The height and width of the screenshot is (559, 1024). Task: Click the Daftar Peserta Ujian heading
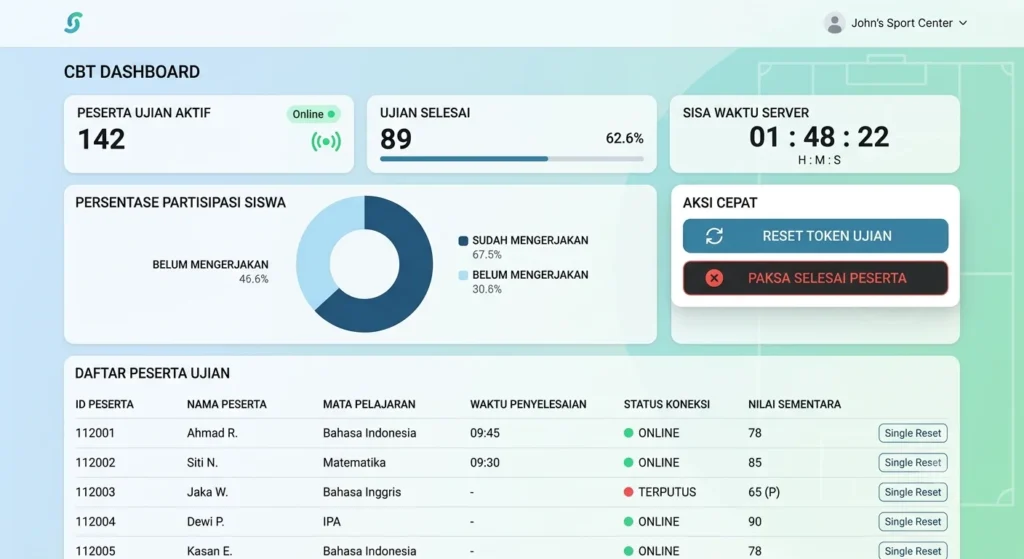click(x=152, y=374)
